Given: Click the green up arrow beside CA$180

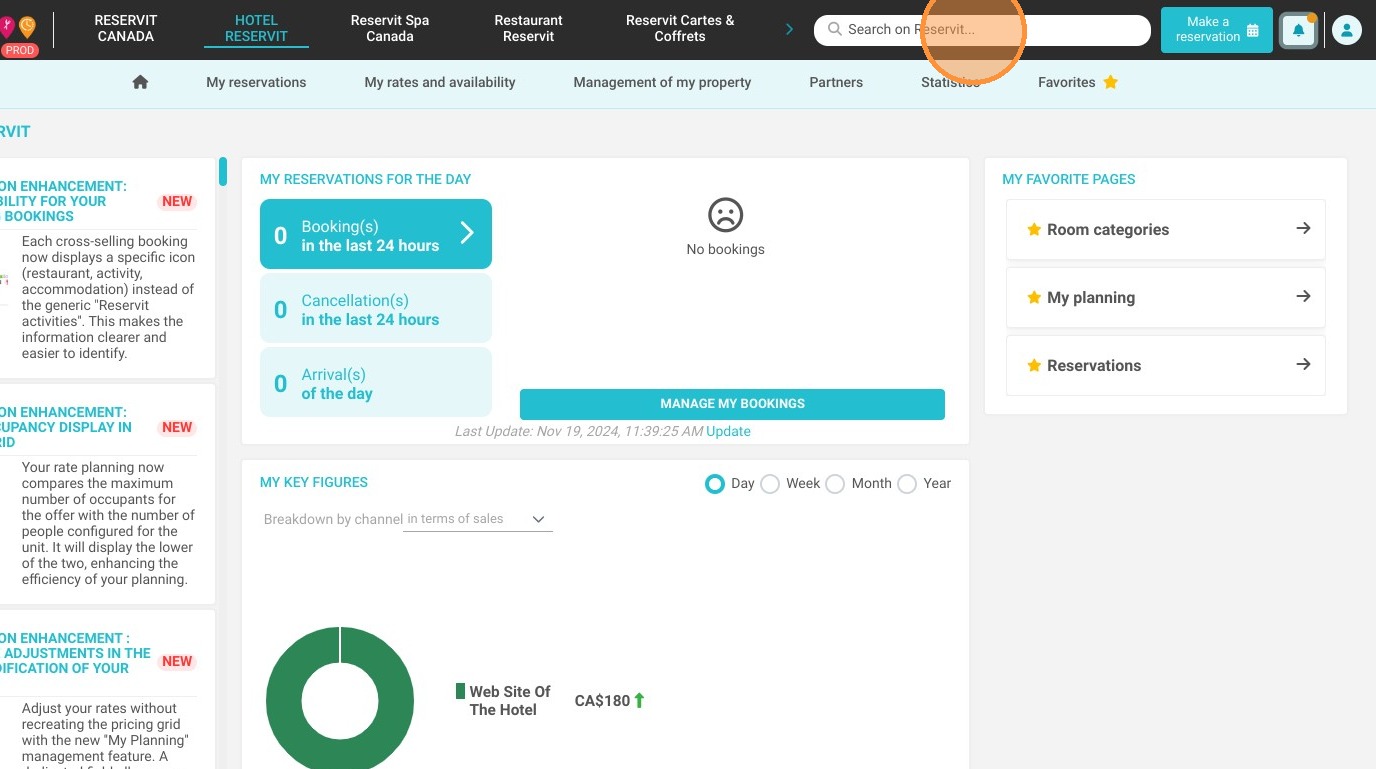Looking at the screenshot, I should [x=640, y=700].
